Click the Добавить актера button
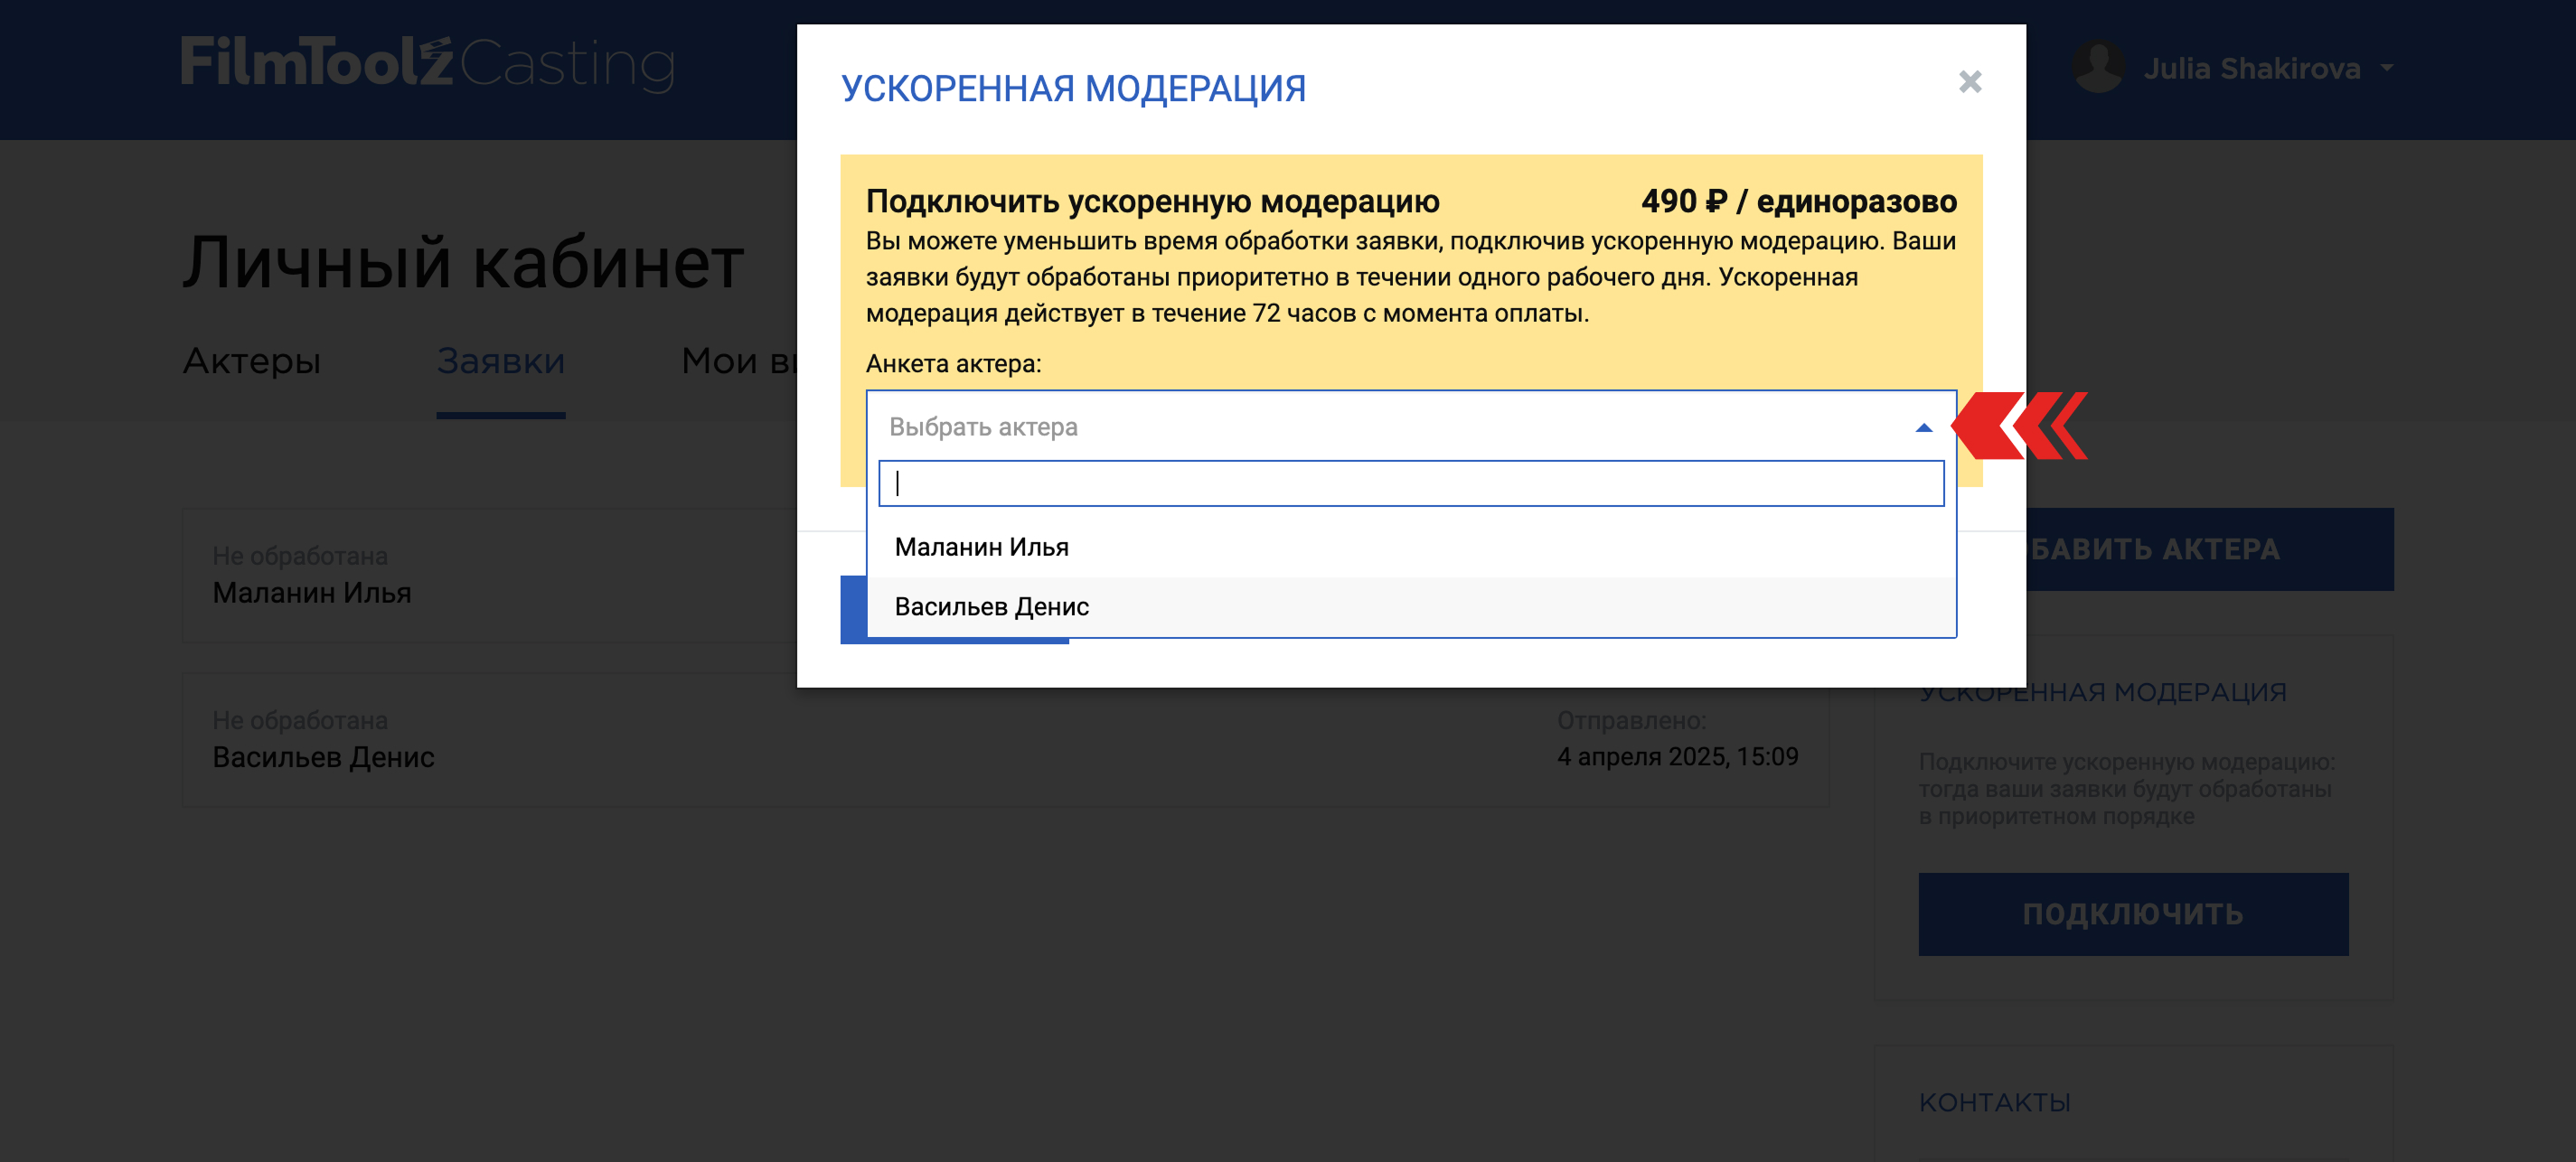Screen dimensions: 2576x1162 pos(2210,549)
